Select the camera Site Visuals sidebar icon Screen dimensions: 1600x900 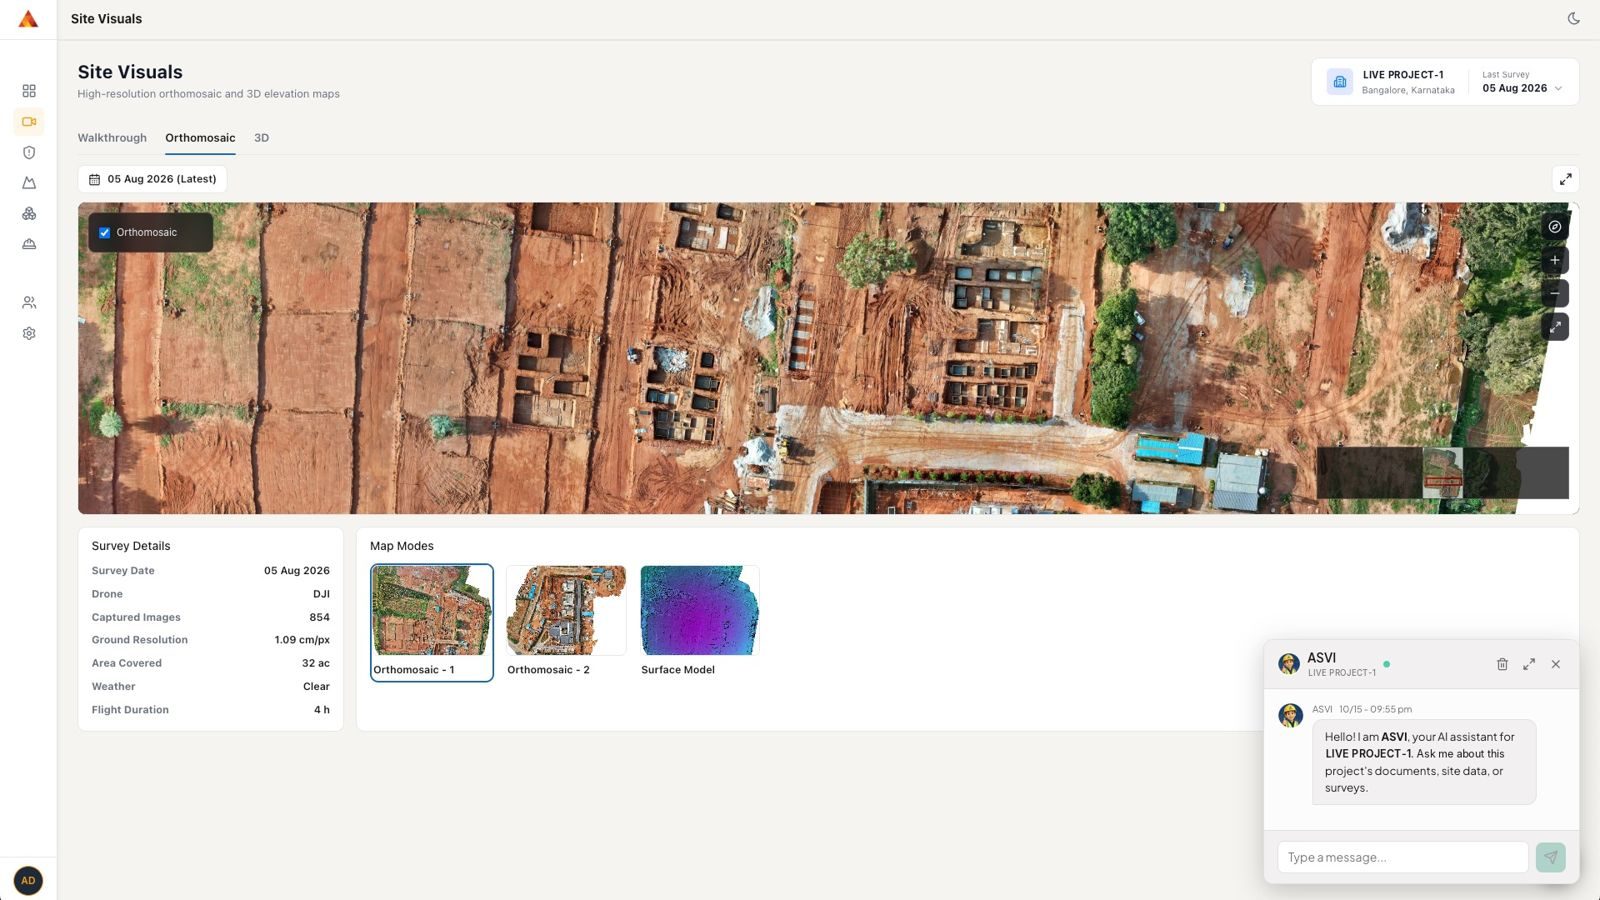[x=29, y=122]
